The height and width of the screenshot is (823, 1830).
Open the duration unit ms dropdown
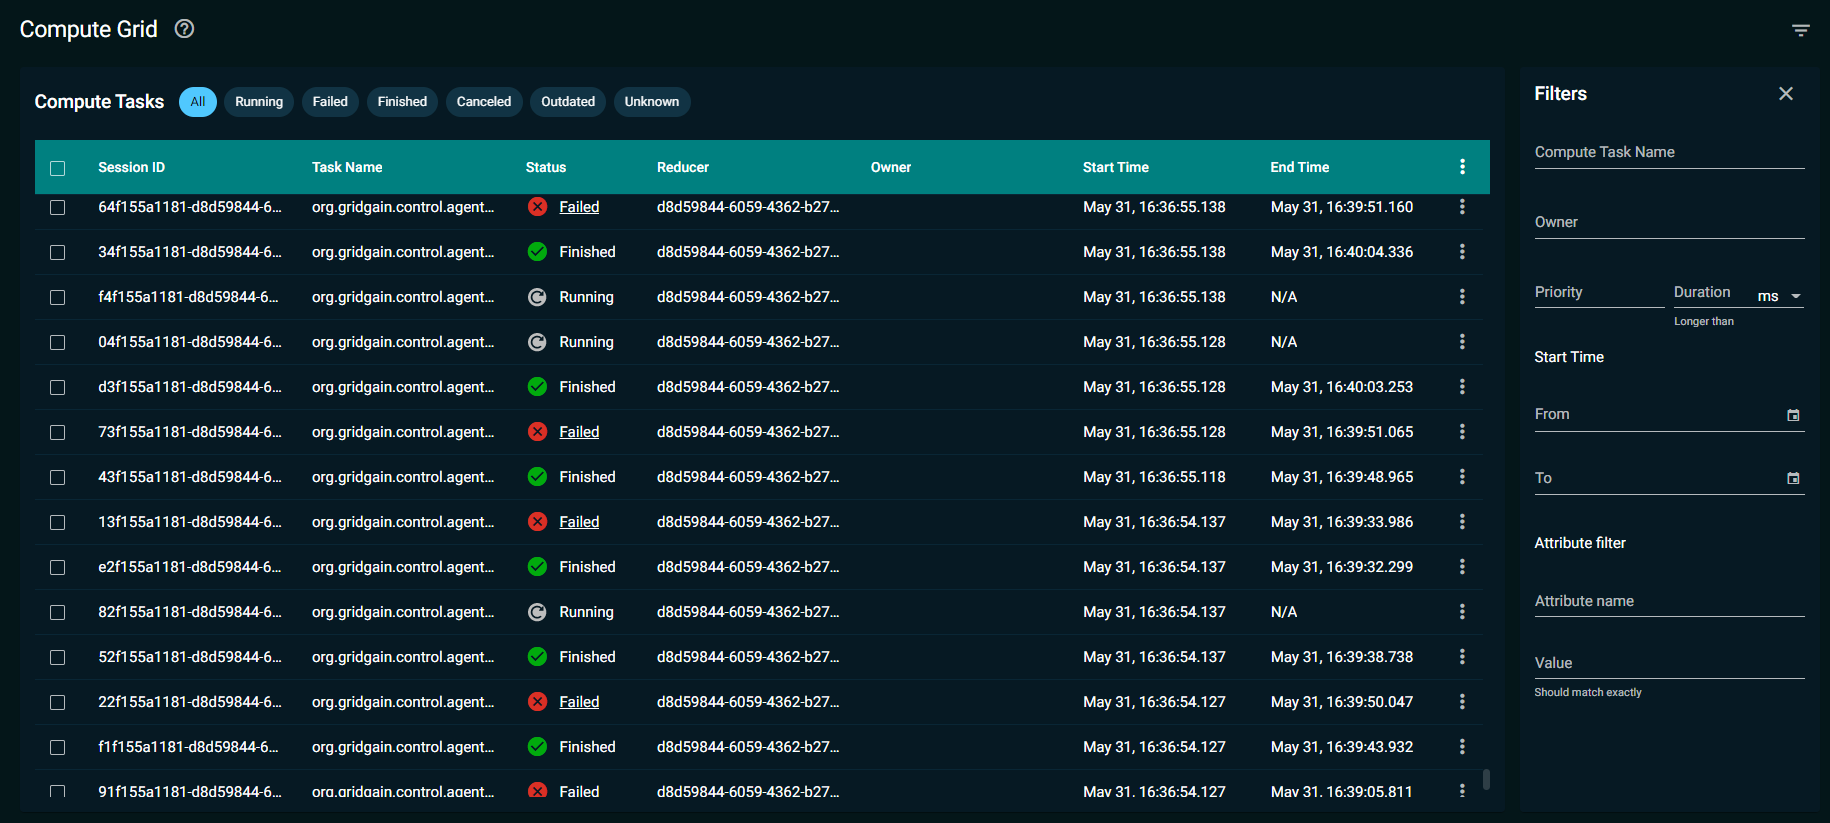coord(1779,296)
